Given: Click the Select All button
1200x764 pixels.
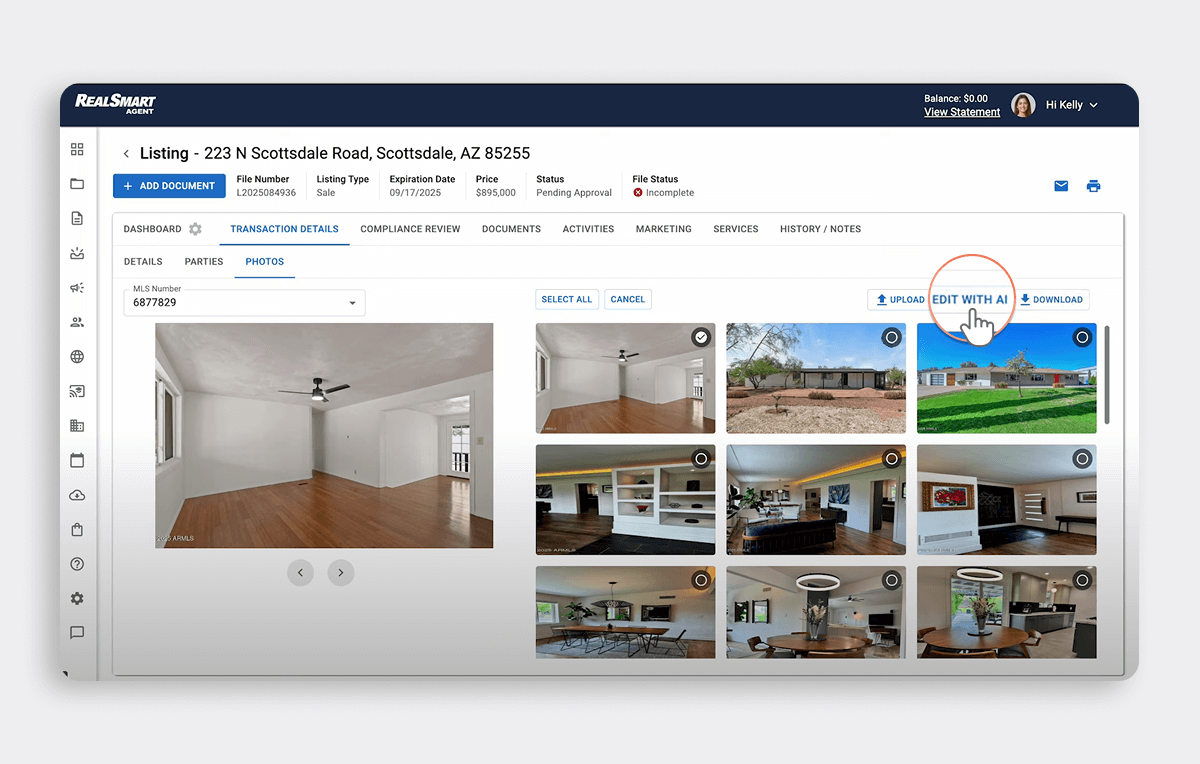Looking at the screenshot, I should pos(567,299).
